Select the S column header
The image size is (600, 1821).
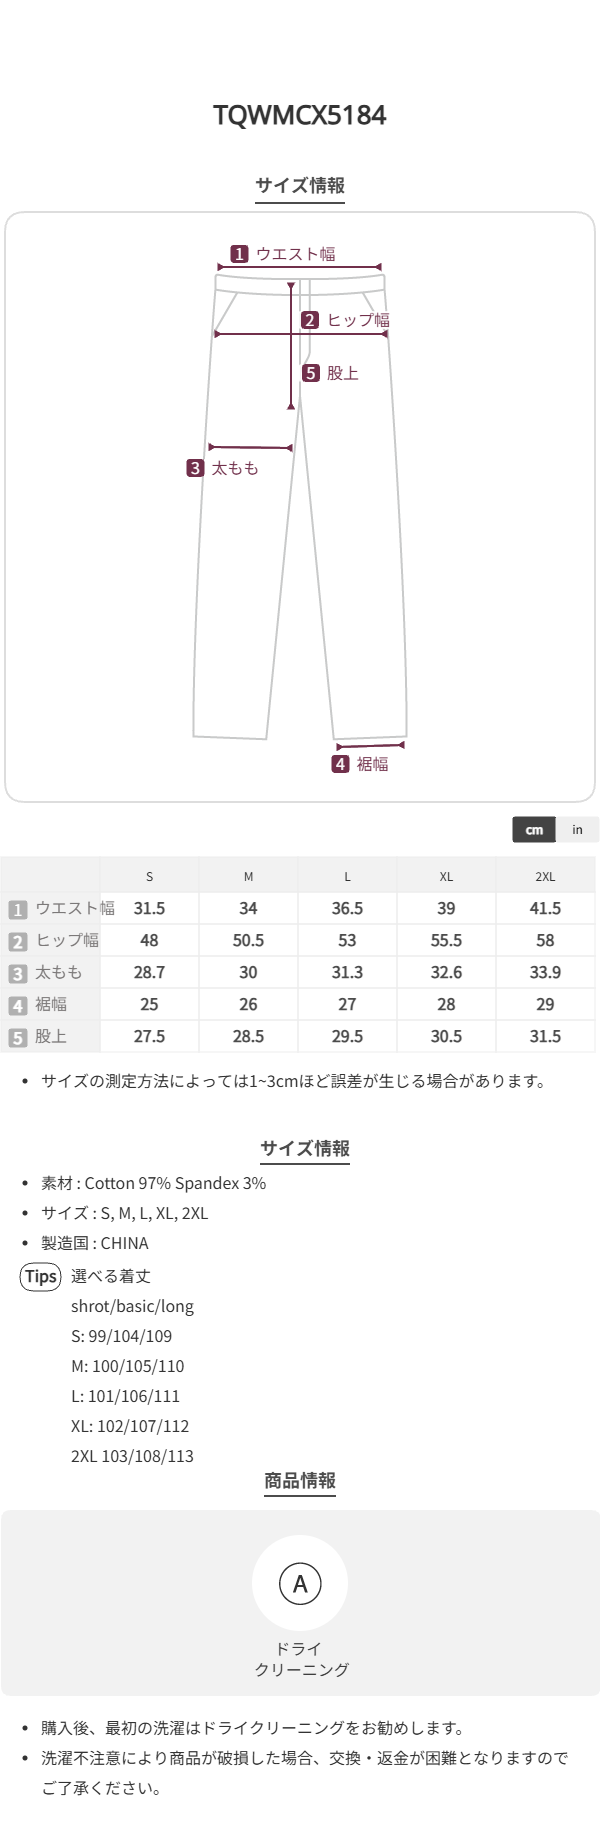point(149,876)
